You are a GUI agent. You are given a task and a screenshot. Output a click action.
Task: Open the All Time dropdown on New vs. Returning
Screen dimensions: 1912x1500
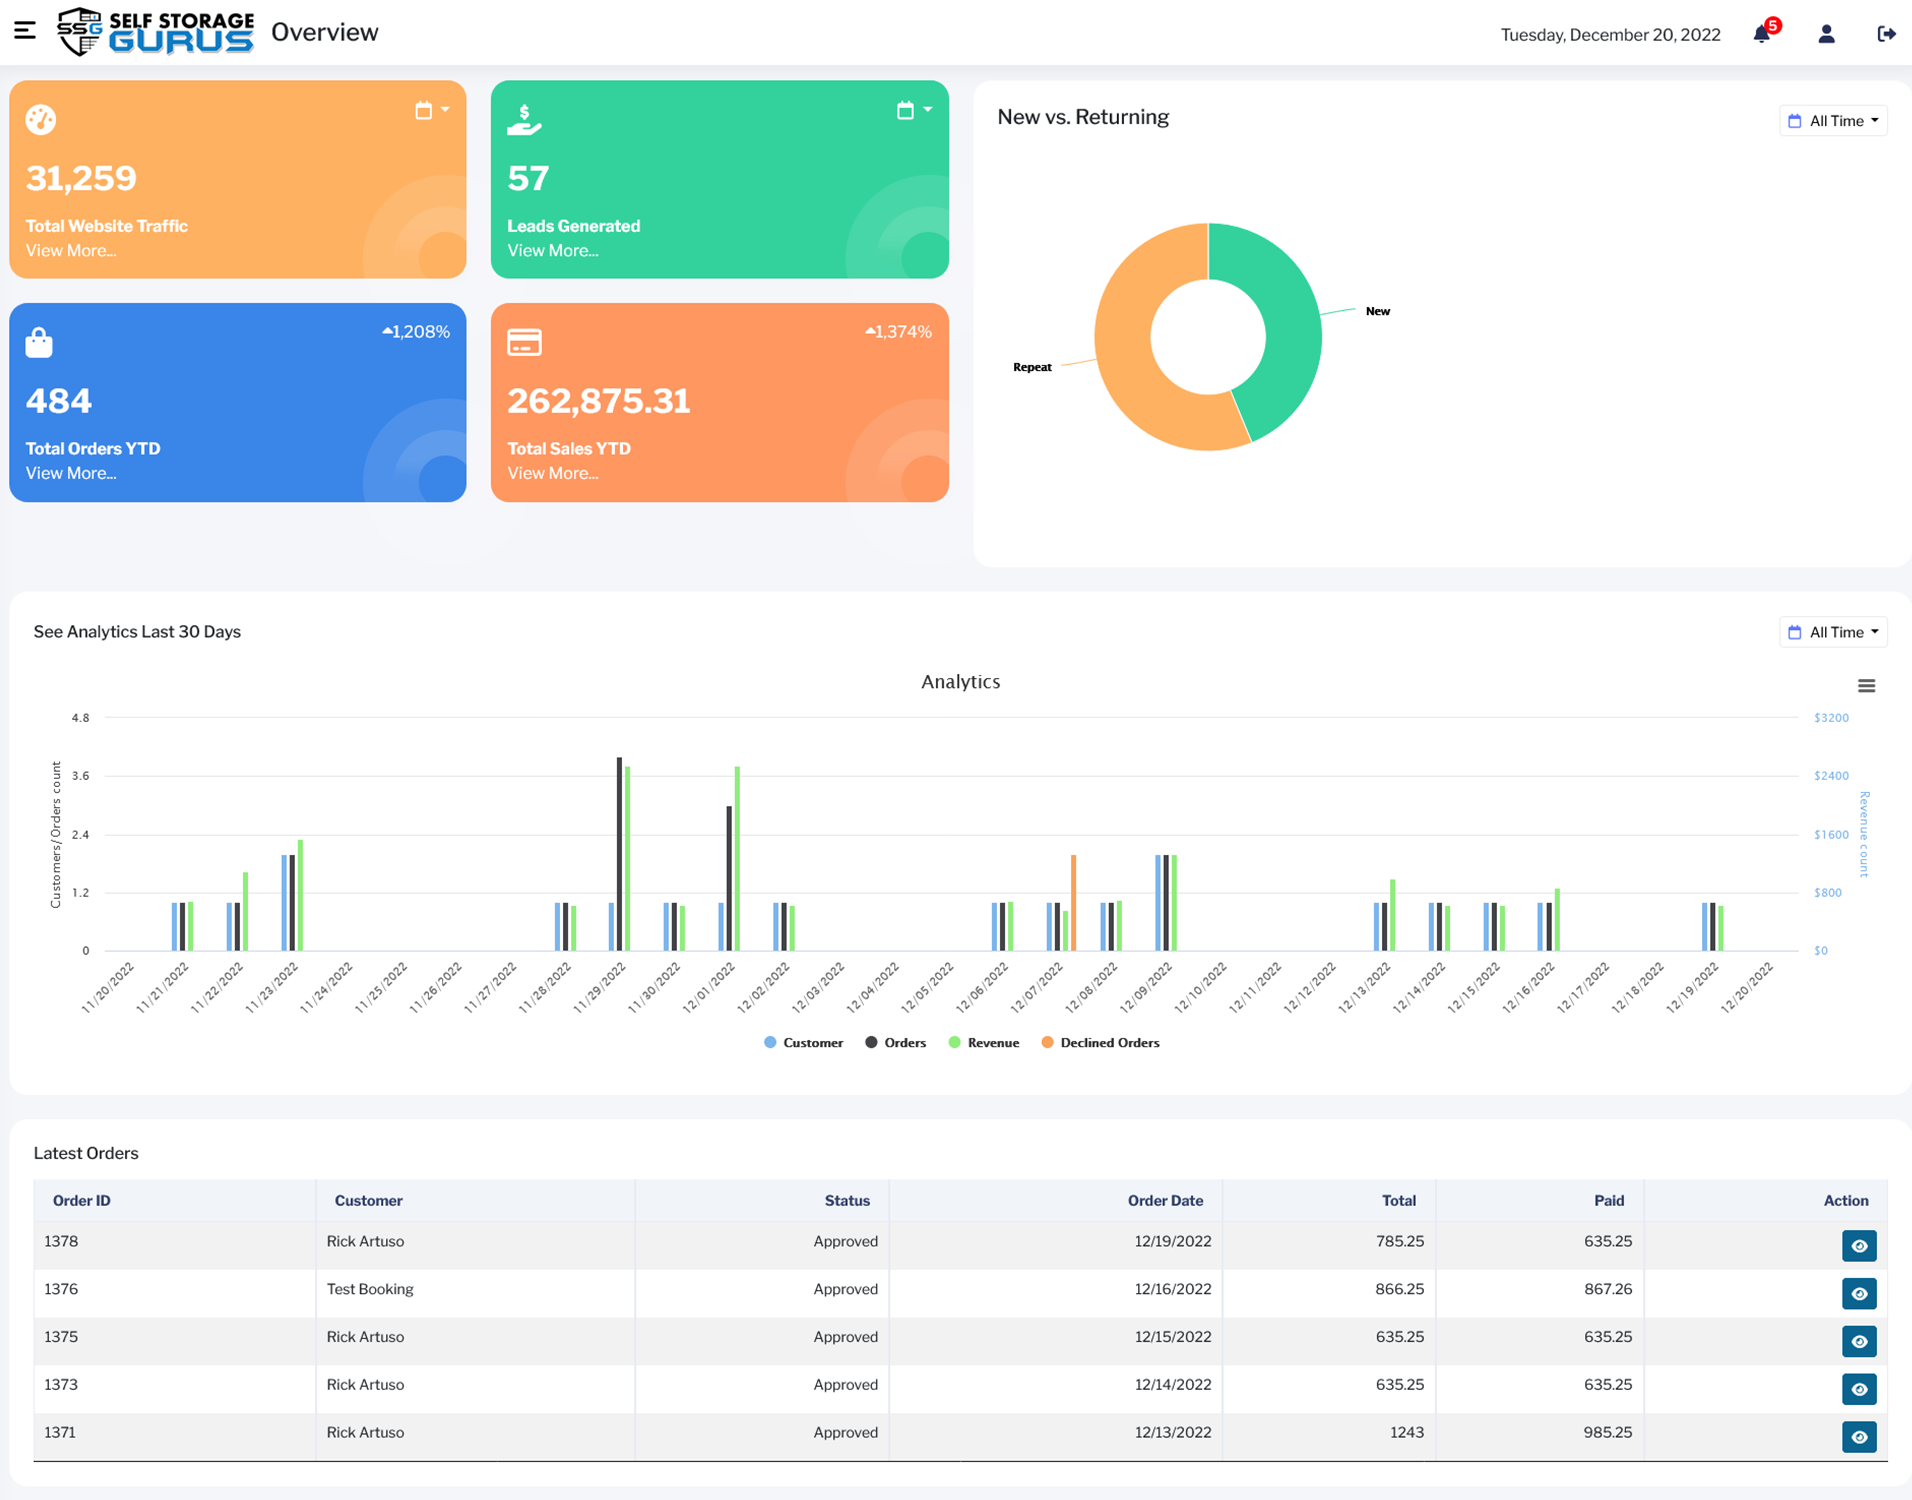[1833, 120]
